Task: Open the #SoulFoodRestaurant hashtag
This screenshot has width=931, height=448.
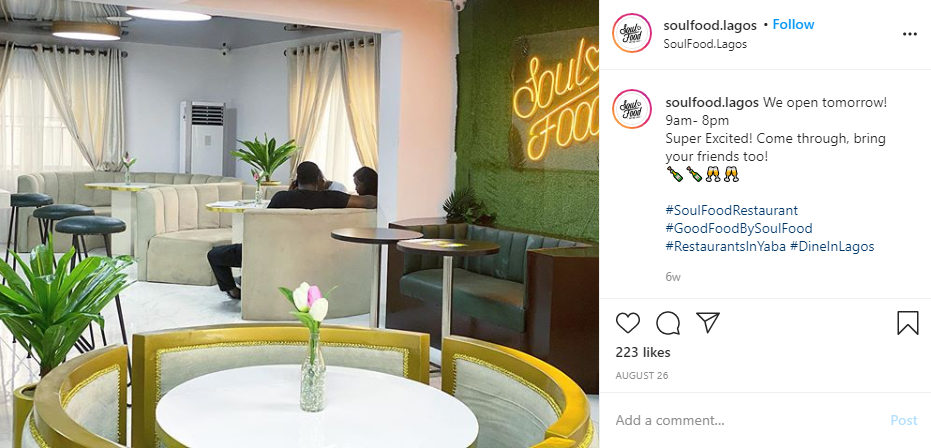Action: coord(732,210)
